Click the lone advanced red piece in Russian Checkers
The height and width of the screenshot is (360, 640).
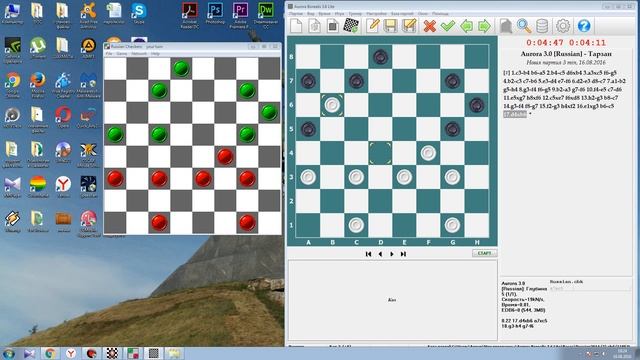click(225, 156)
